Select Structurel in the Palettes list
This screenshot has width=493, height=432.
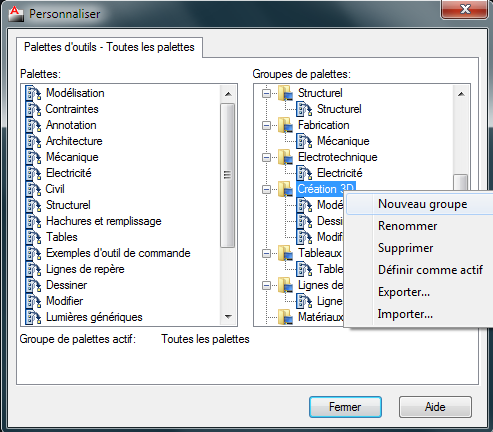pyautogui.click(x=68, y=205)
